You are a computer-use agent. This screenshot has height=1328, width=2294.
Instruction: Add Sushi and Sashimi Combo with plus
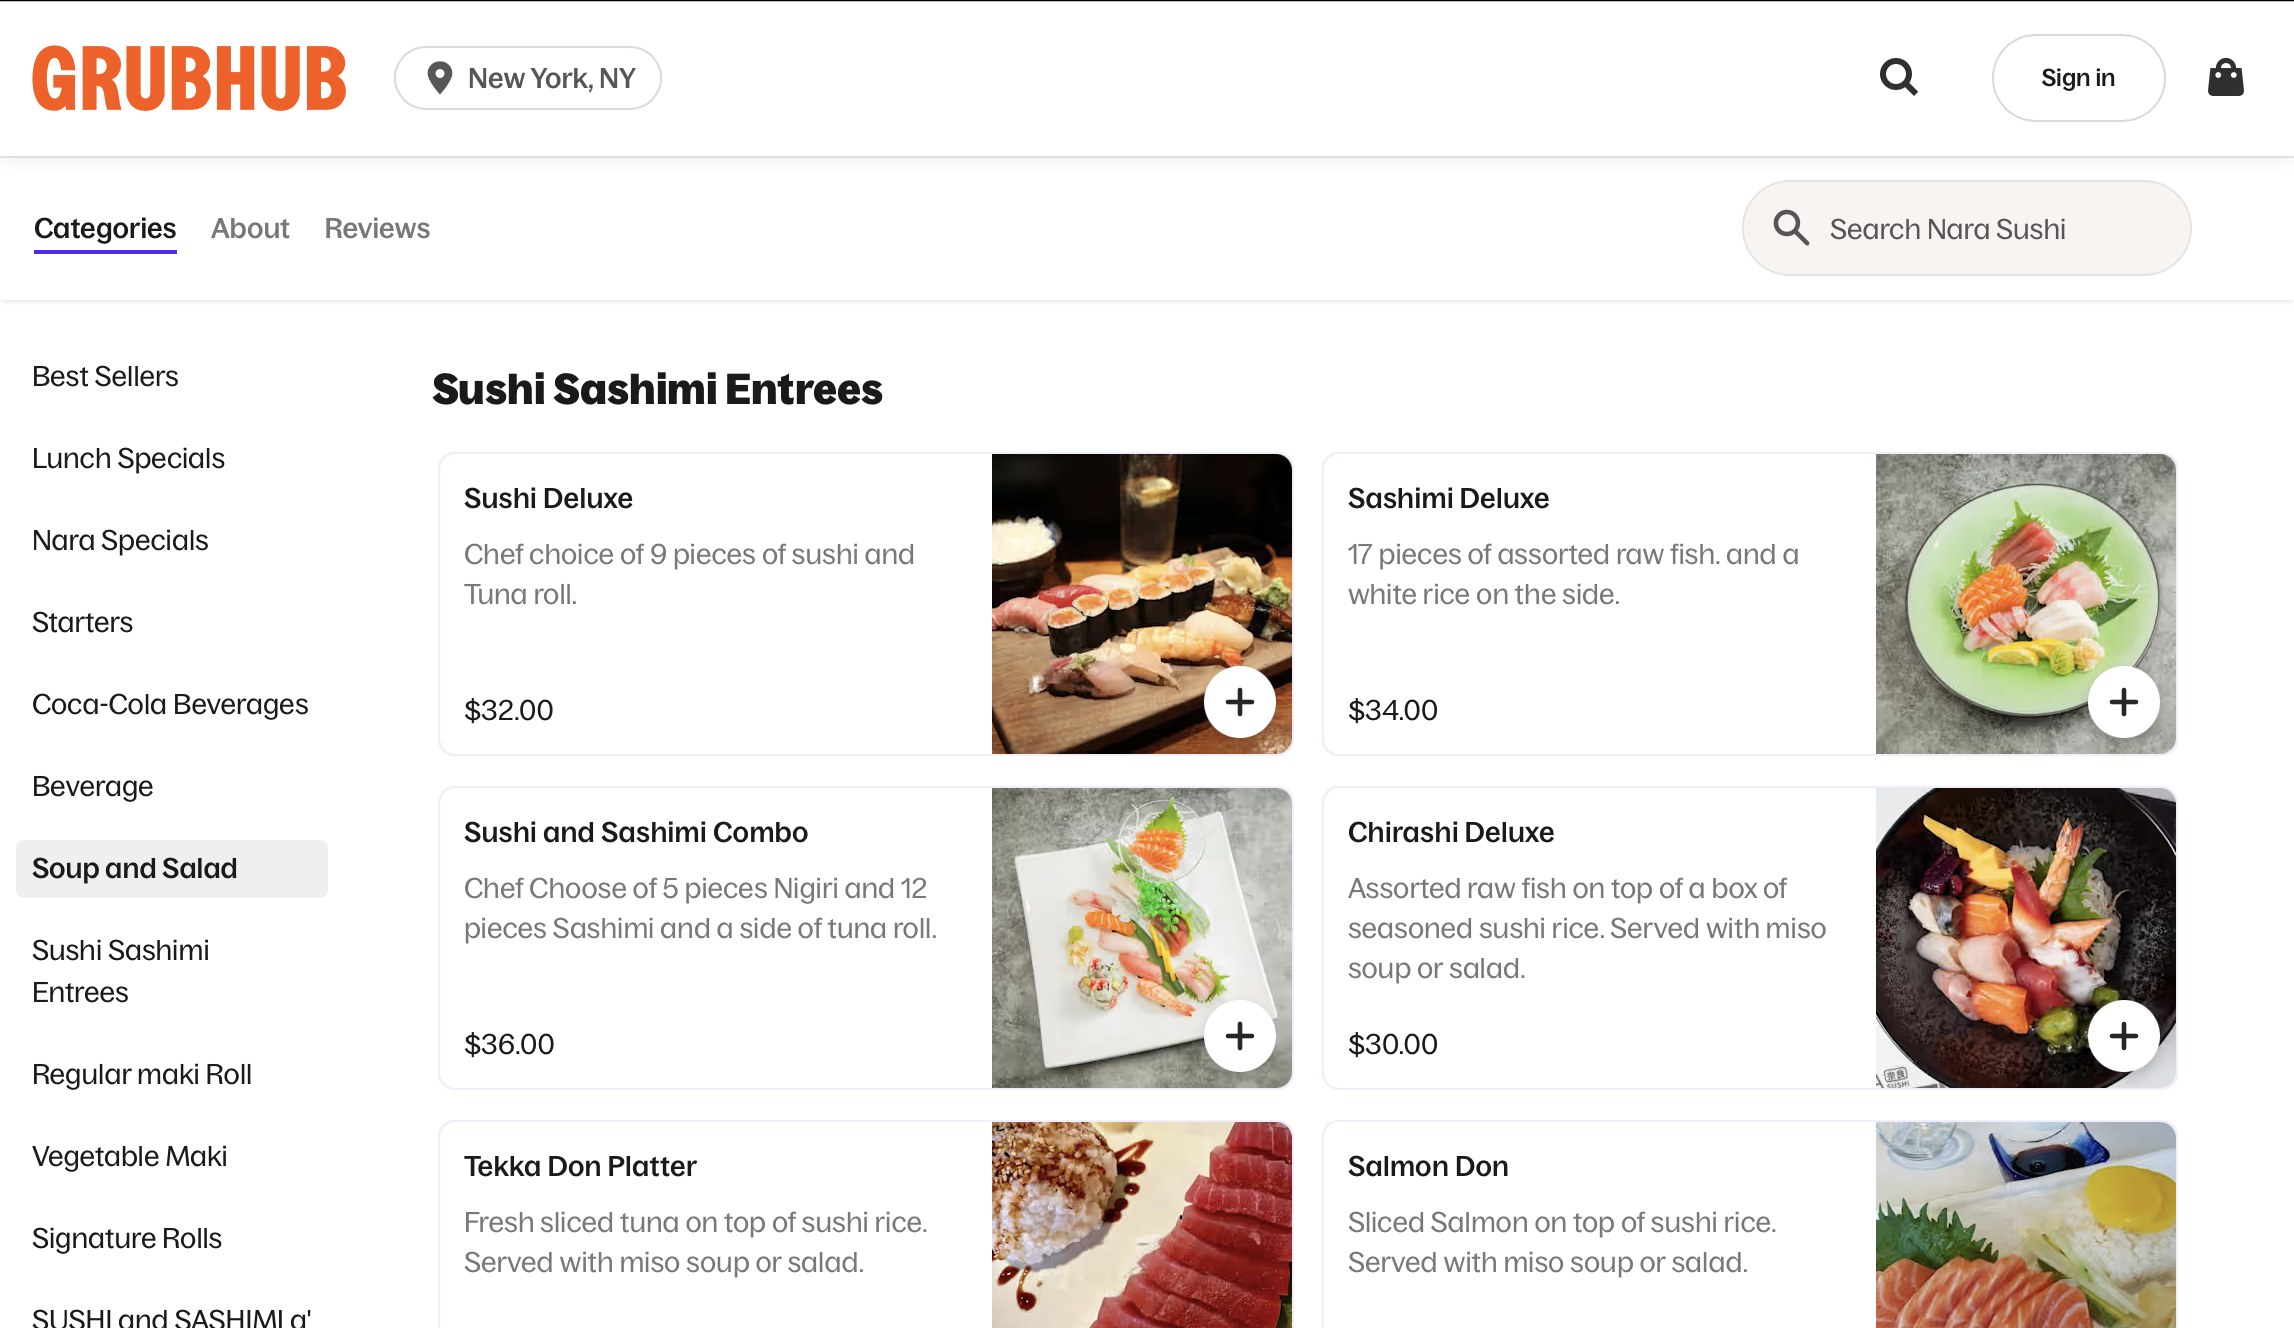(1239, 1036)
